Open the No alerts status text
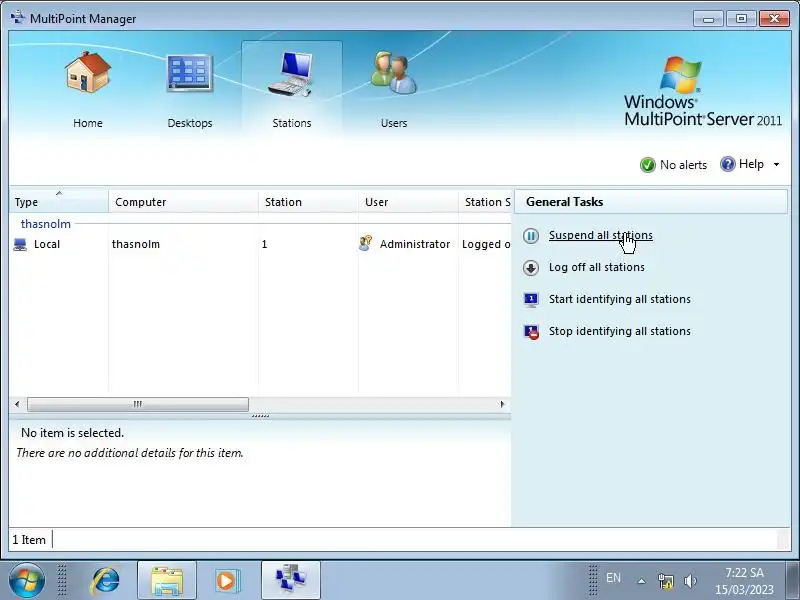Viewport: 800px width, 600px height. coord(683,165)
